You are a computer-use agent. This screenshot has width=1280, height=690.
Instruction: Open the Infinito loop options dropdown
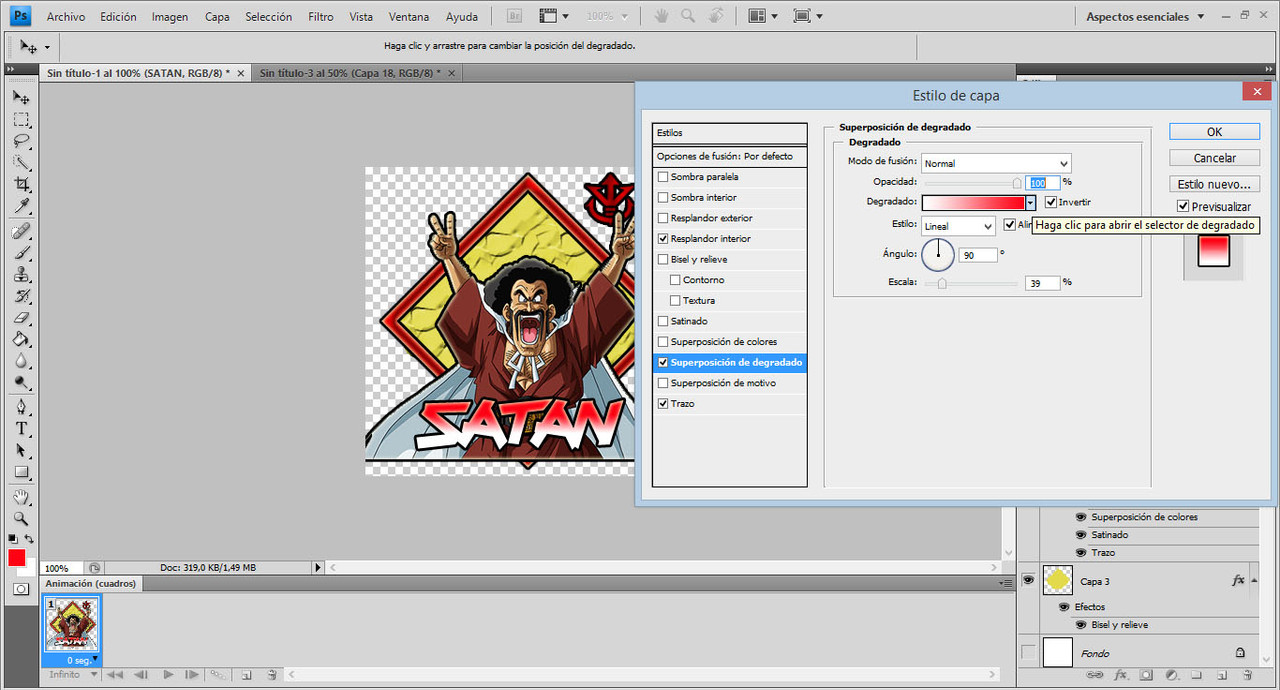73,675
